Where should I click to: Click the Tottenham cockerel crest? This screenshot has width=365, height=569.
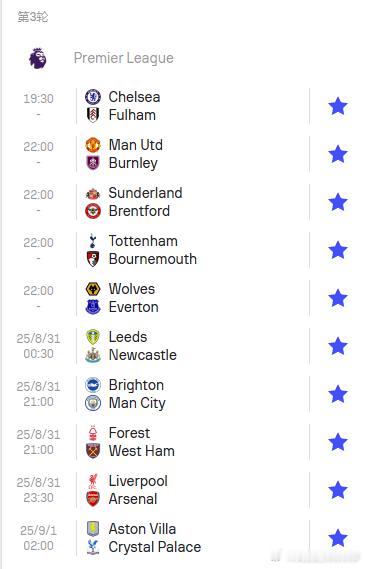click(x=93, y=241)
